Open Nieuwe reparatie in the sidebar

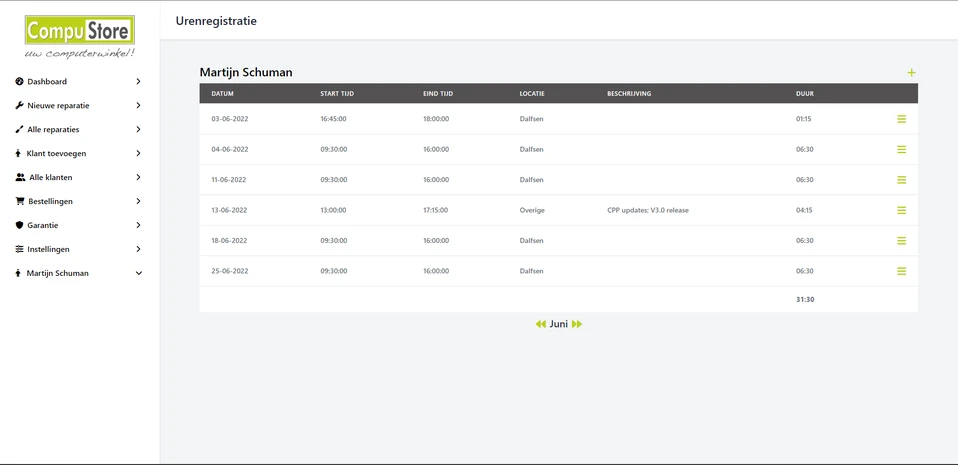tap(58, 105)
